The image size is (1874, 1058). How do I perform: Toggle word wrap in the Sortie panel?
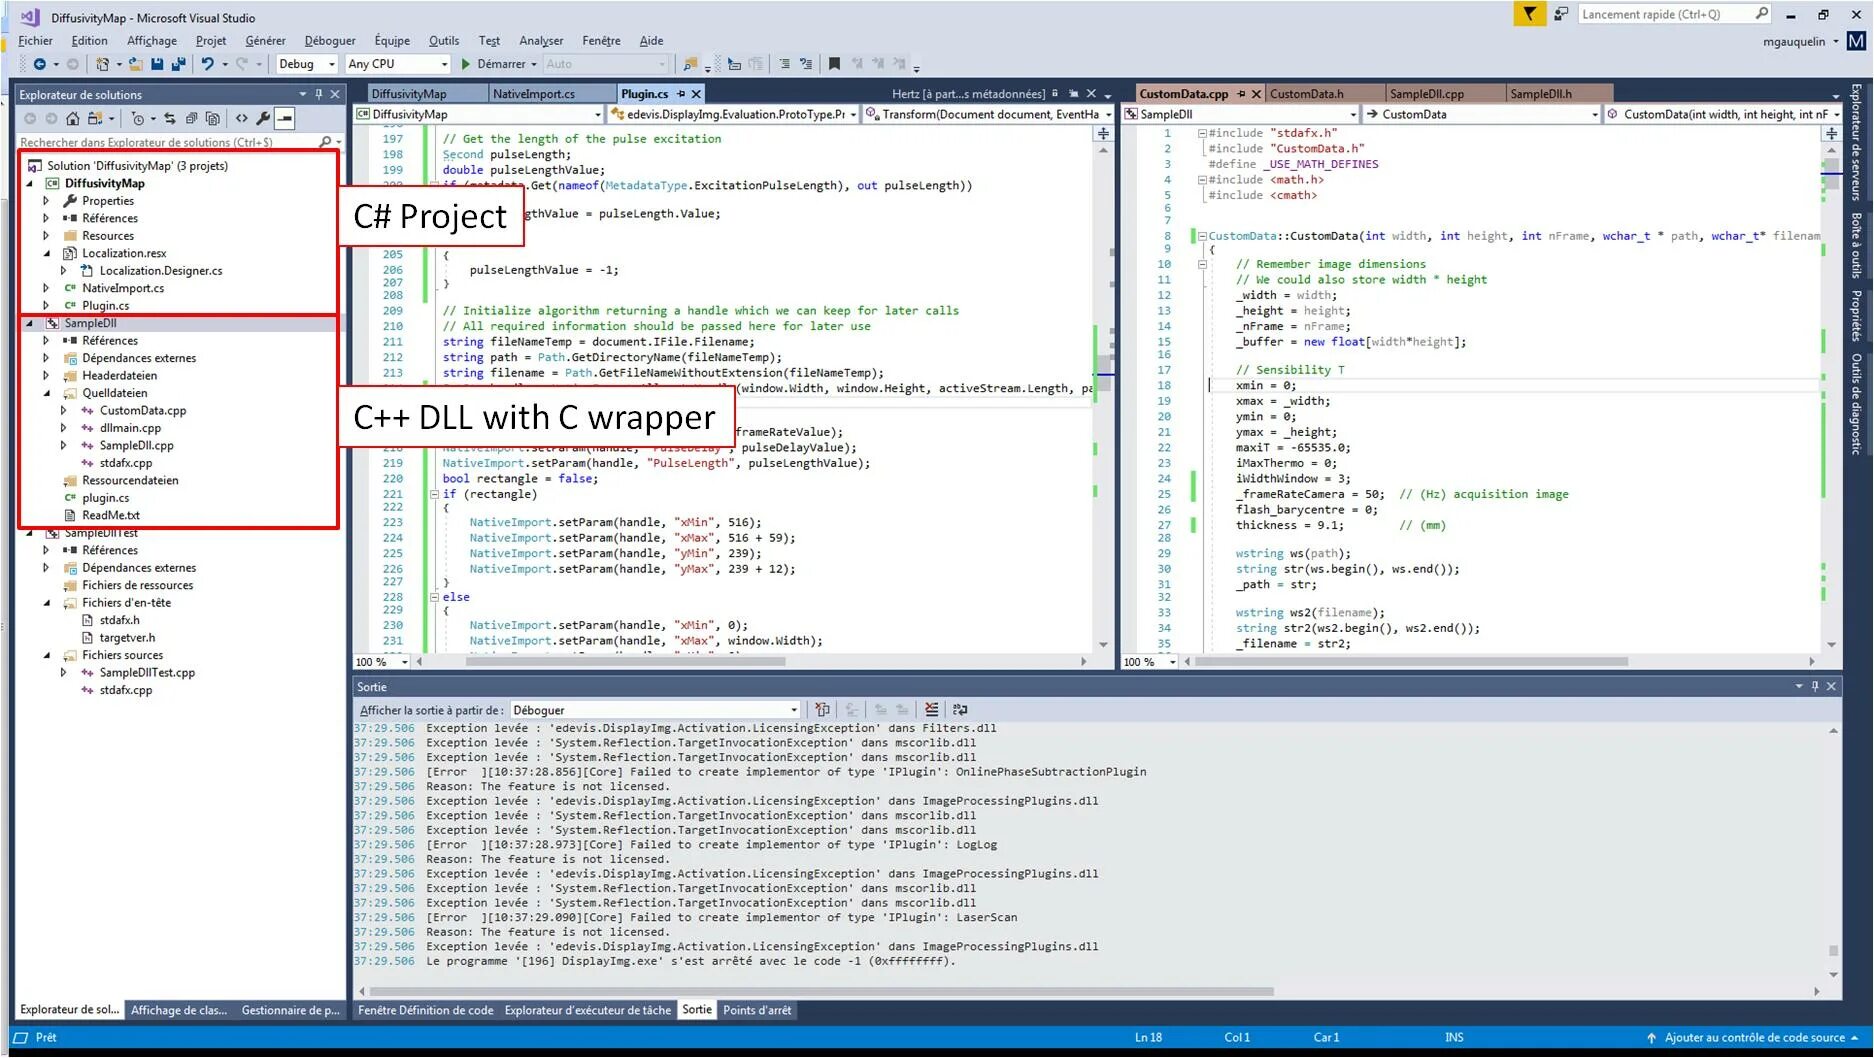tap(959, 710)
